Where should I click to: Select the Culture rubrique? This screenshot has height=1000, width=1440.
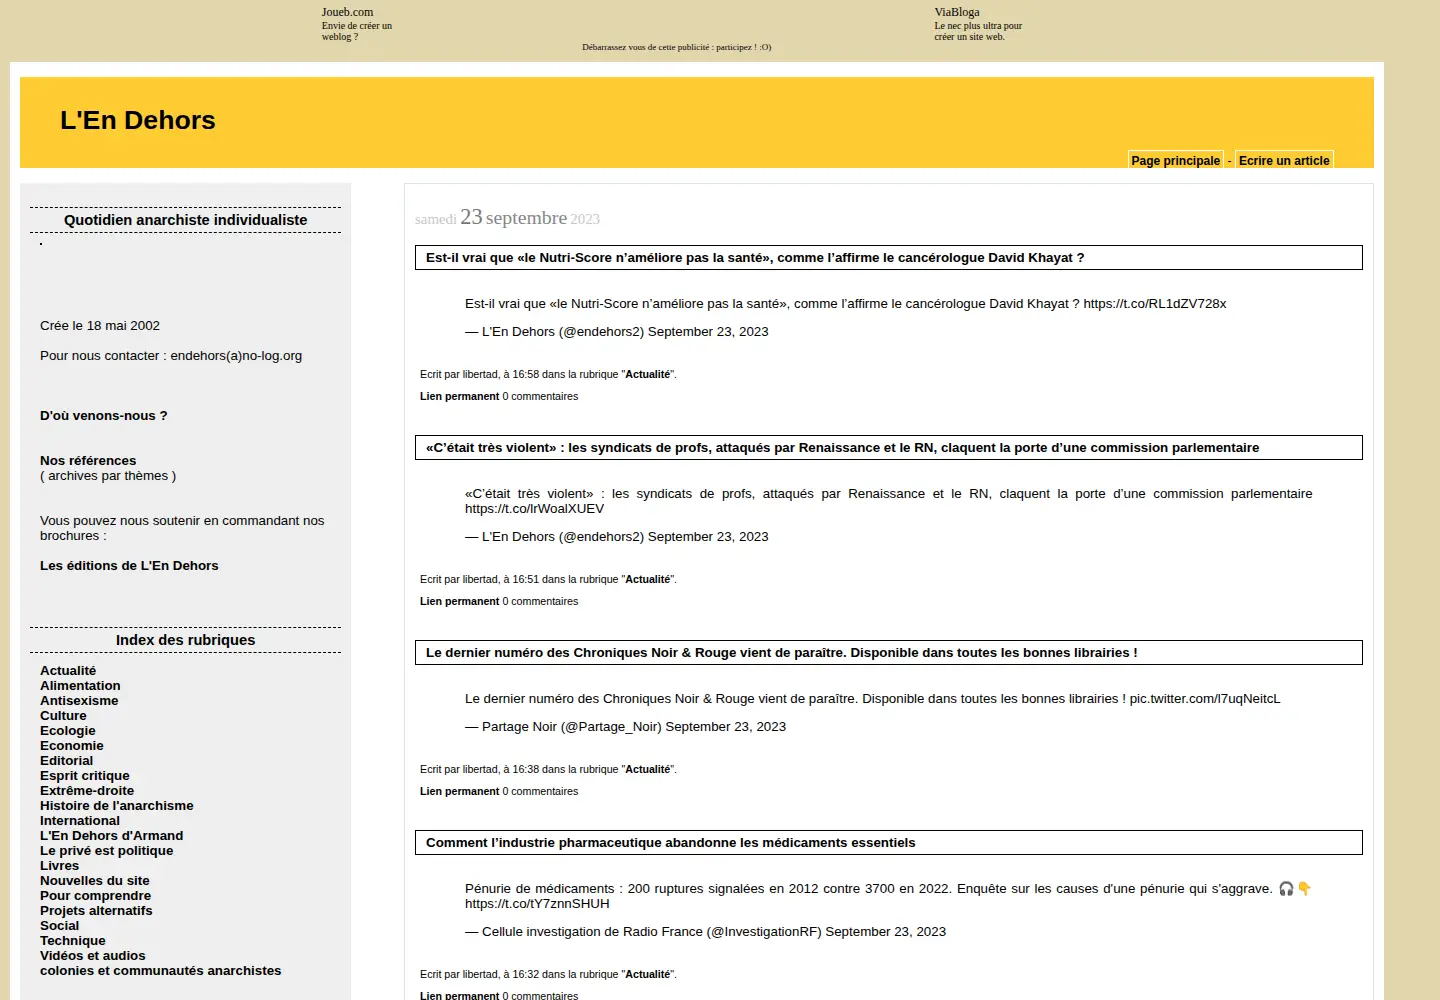click(63, 716)
